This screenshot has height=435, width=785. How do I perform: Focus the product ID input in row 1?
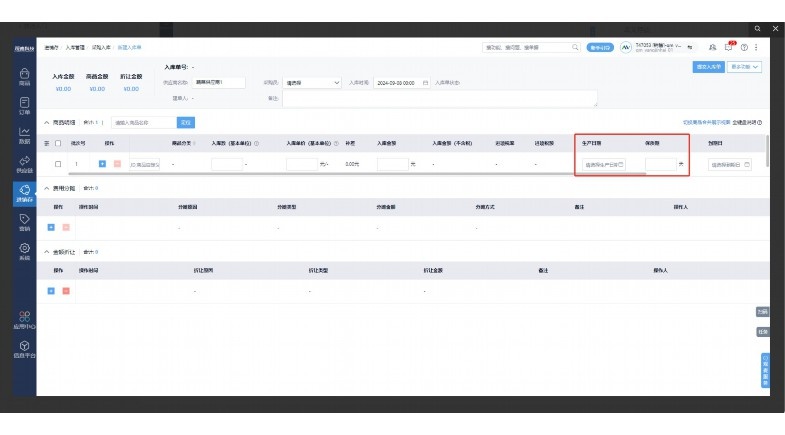tap(144, 164)
